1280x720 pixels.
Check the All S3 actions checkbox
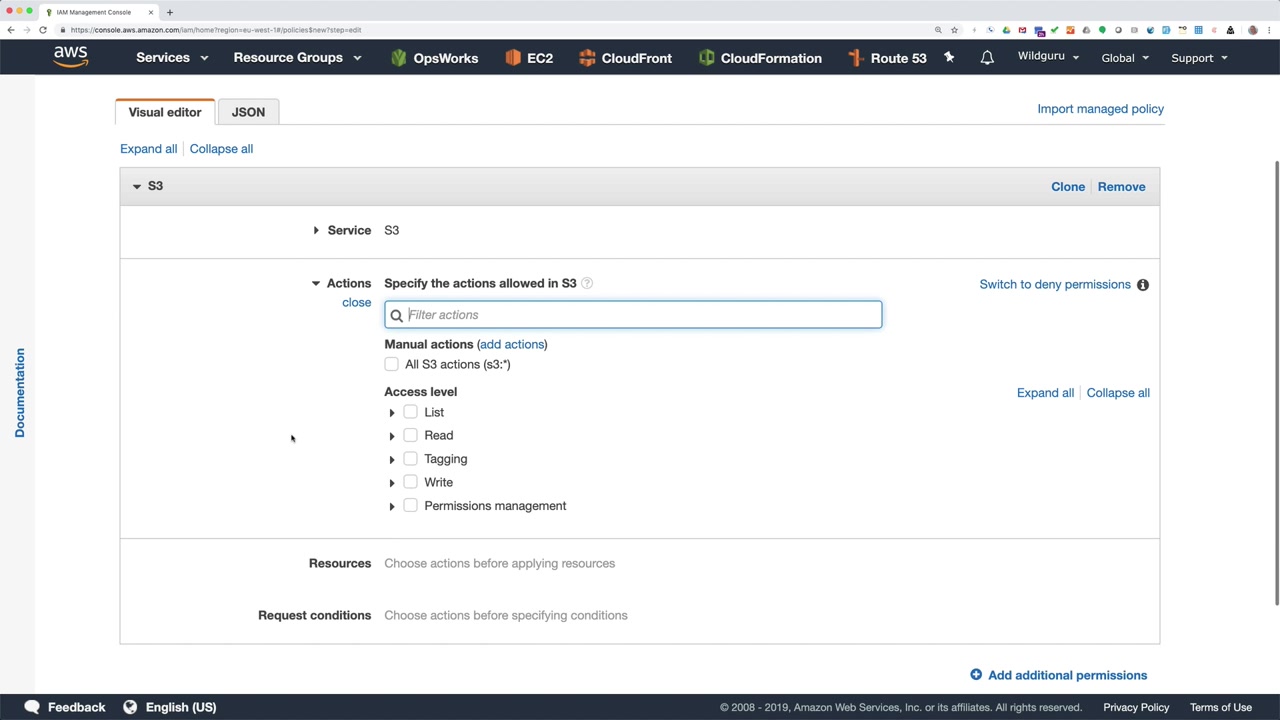pyautogui.click(x=392, y=364)
